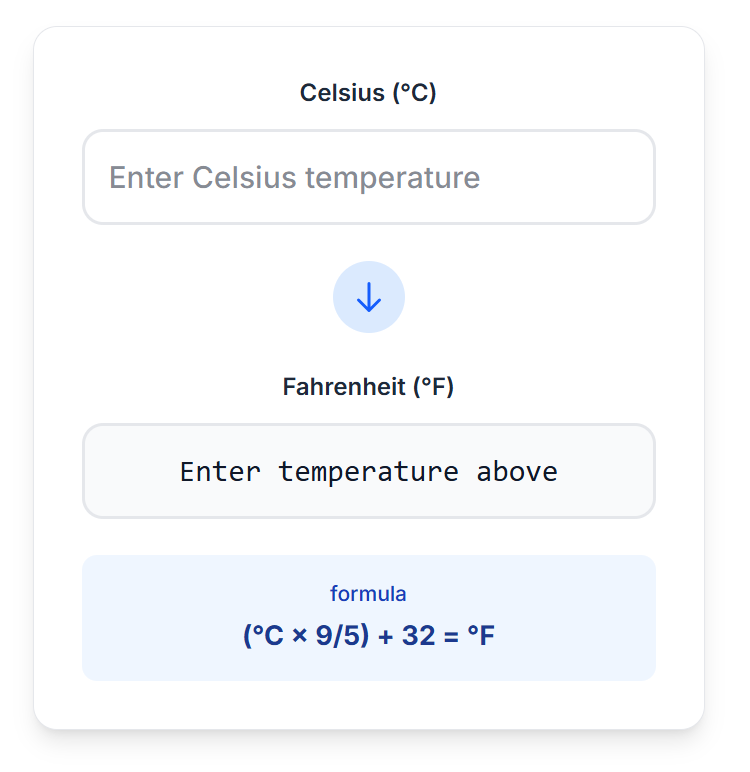Click the Celsius (°C) label
The width and height of the screenshot is (750, 772).
[368, 93]
